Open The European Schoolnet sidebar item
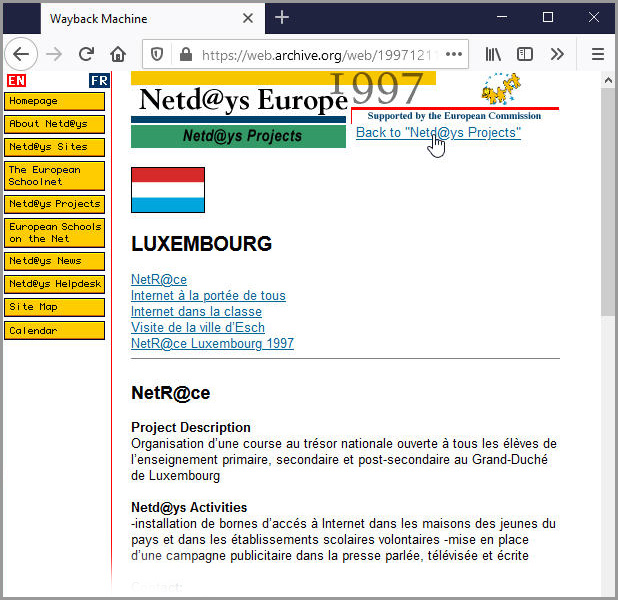This screenshot has width=618, height=600. (54, 176)
